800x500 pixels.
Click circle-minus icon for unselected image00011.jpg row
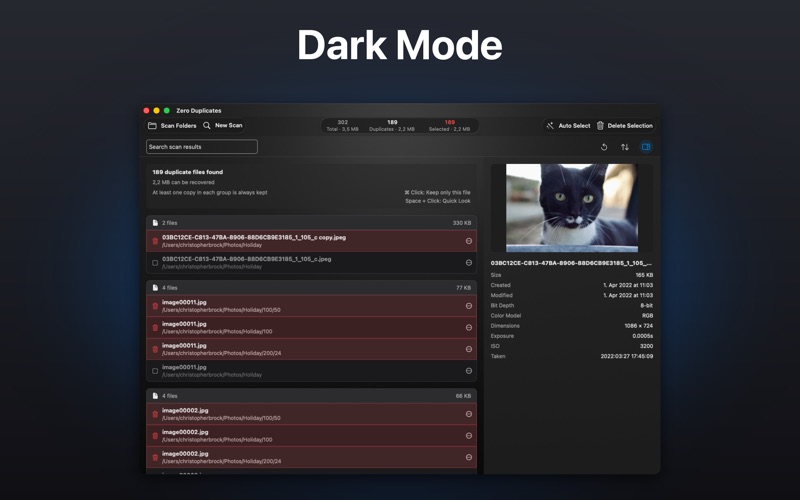[x=469, y=371]
